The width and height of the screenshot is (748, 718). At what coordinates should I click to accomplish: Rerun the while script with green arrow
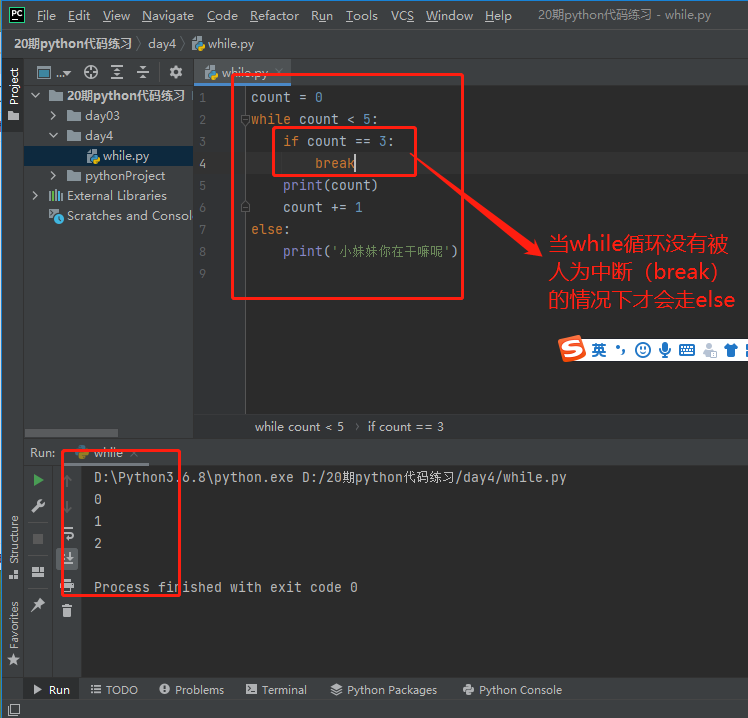38,480
